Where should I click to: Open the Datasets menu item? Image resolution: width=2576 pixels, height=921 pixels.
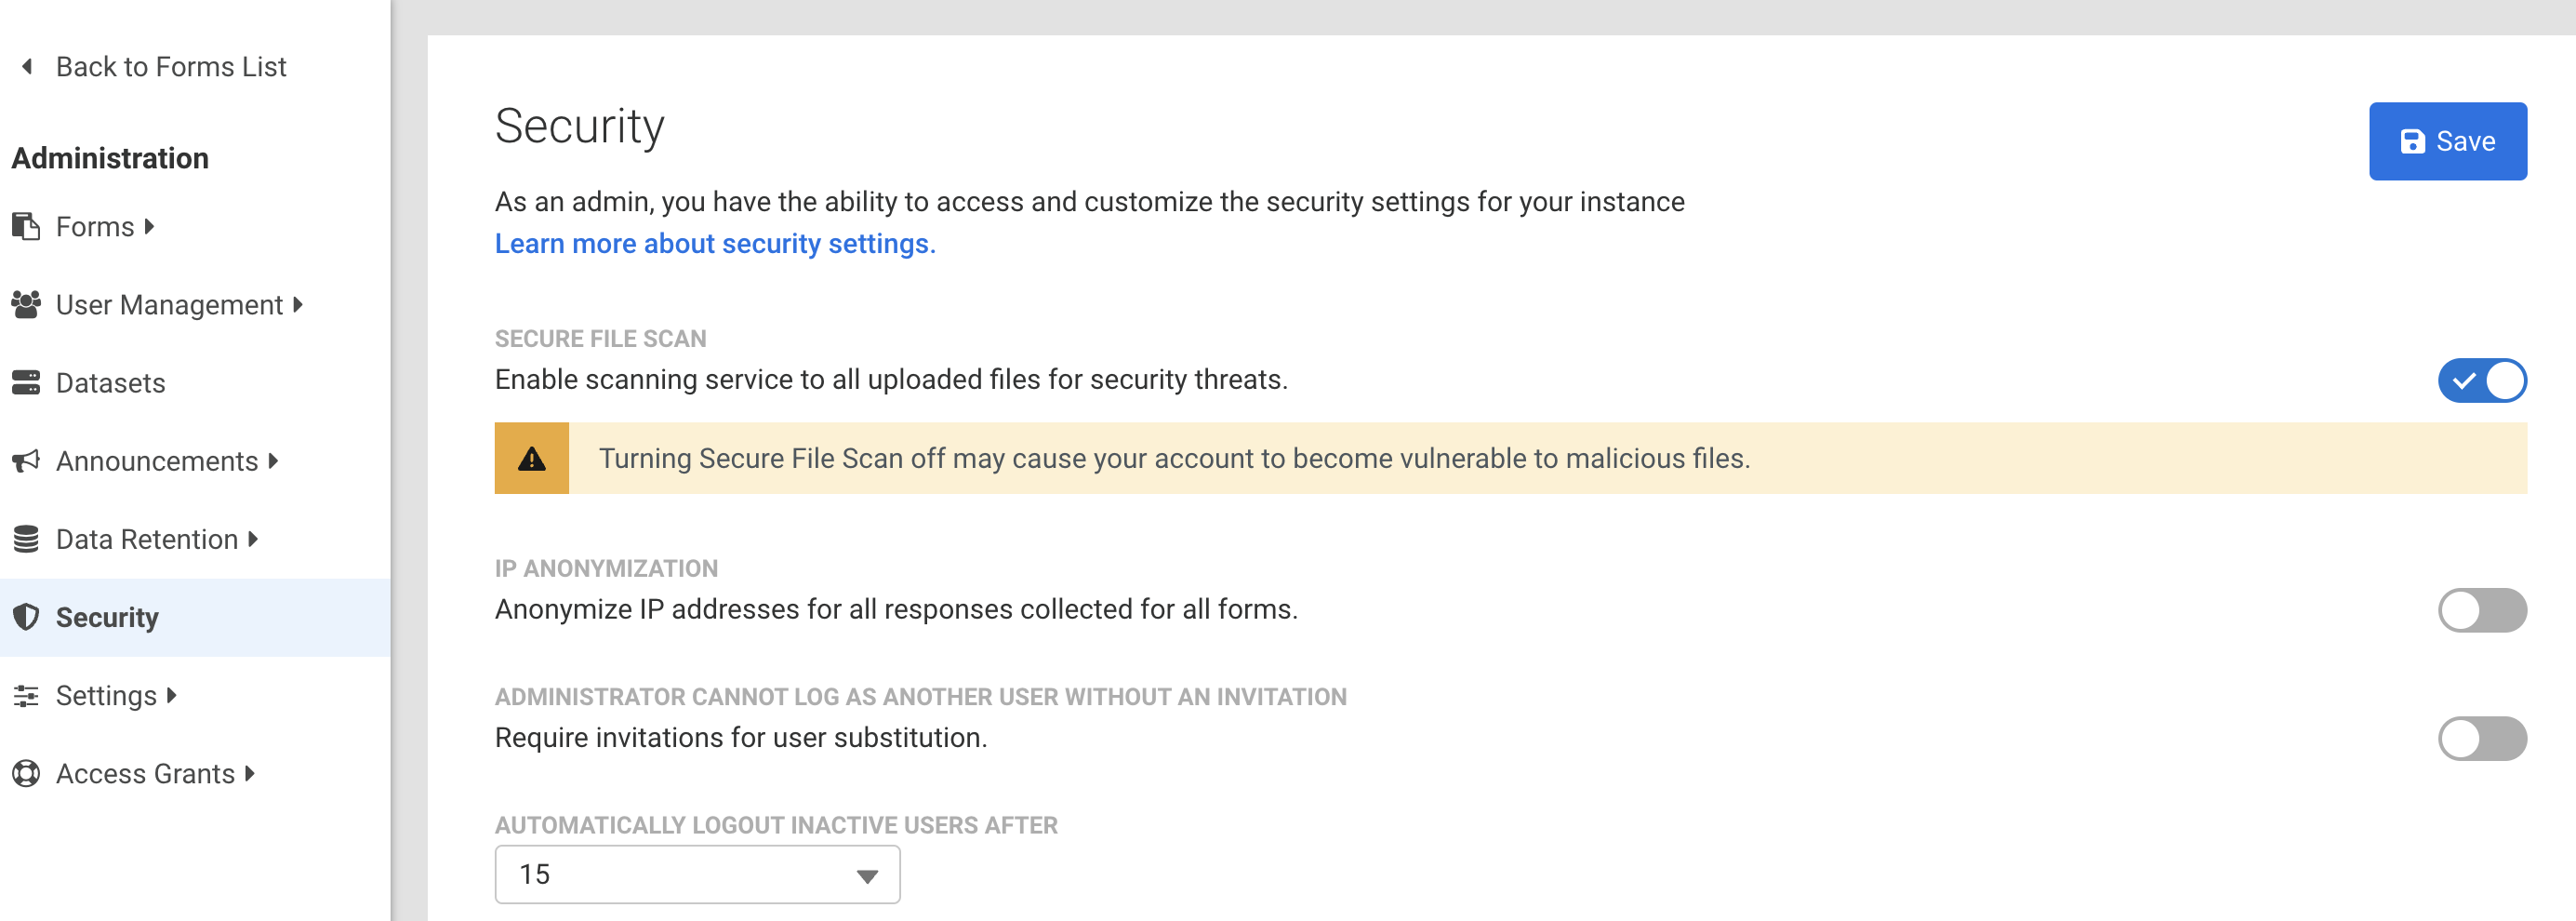click(x=110, y=382)
